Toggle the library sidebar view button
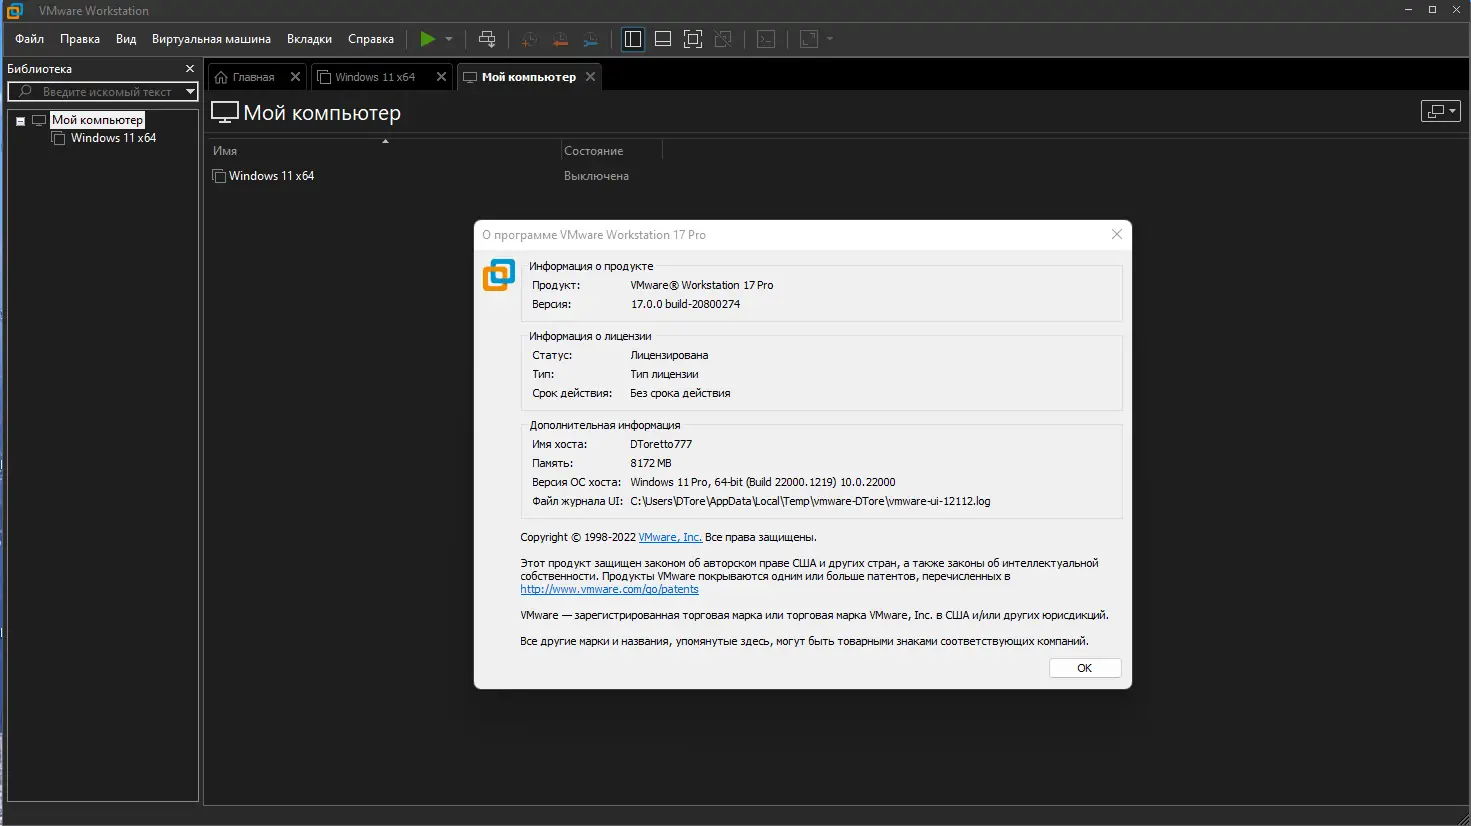This screenshot has height=826, width=1471. (633, 39)
